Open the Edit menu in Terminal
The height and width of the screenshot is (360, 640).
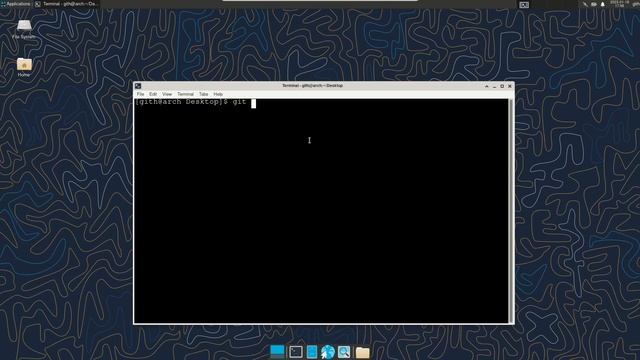click(x=153, y=94)
